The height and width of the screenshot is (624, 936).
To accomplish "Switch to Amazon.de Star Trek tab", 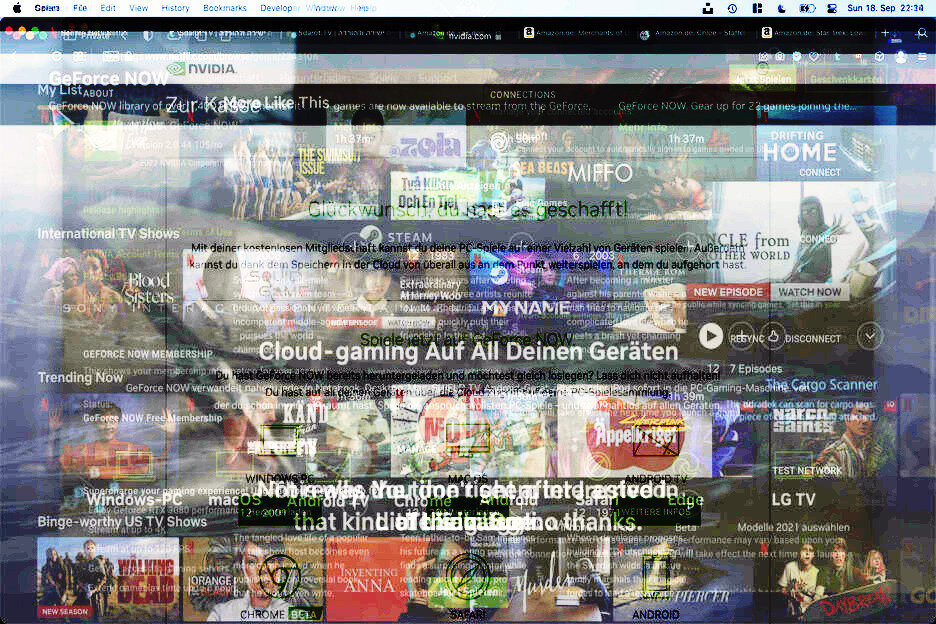I will pyautogui.click(x=813, y=33).
